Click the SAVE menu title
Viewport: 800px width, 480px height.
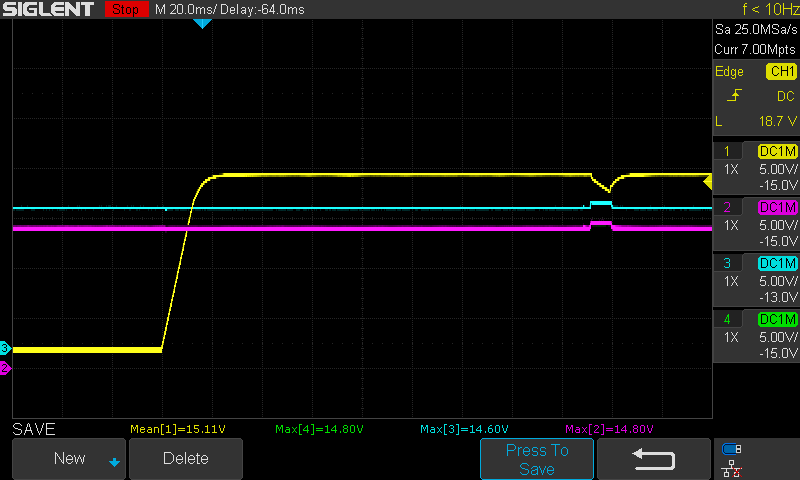(34, 429)
